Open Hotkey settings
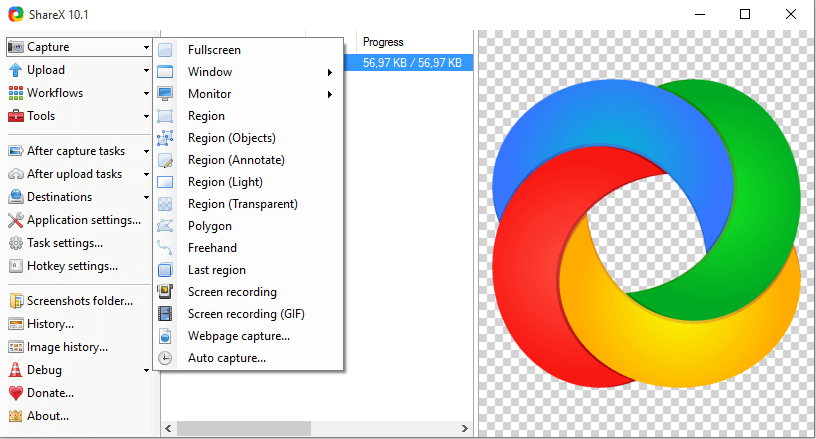 pos(72,266)
